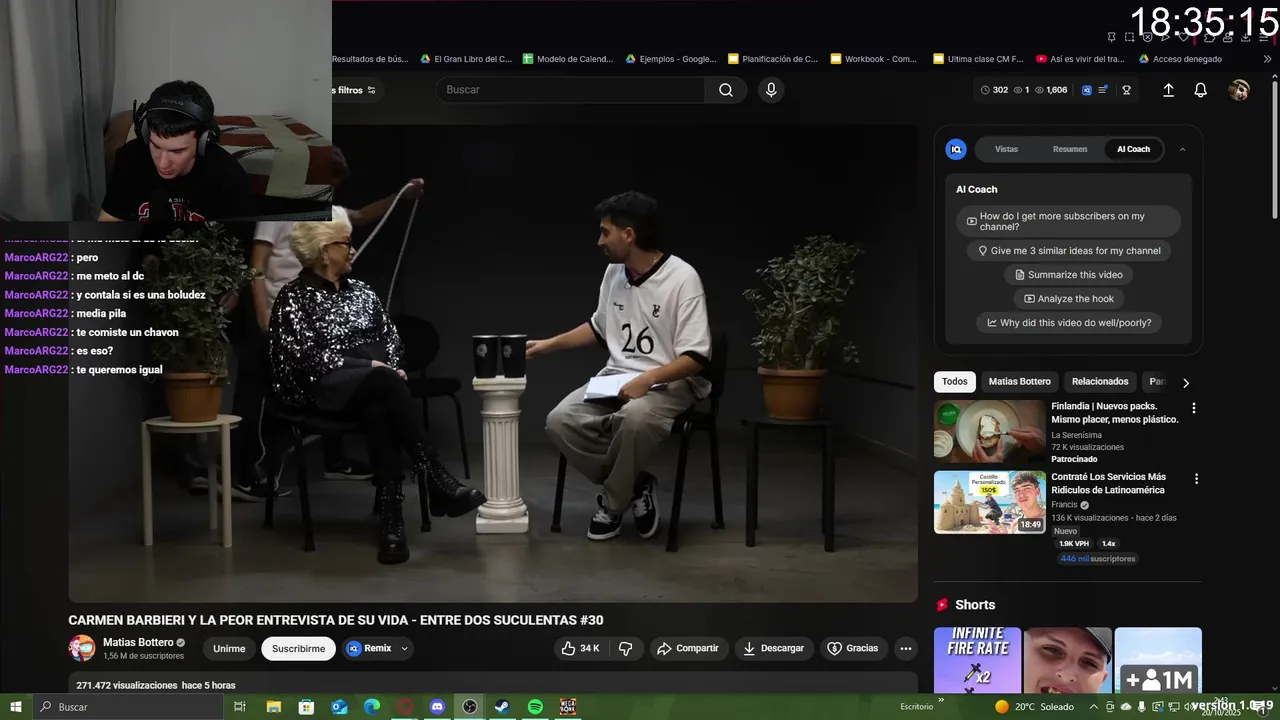Switch to the Resumen tab
Screen dimensions: 1280x720
pyautogui.click(x=1070, y=149)
